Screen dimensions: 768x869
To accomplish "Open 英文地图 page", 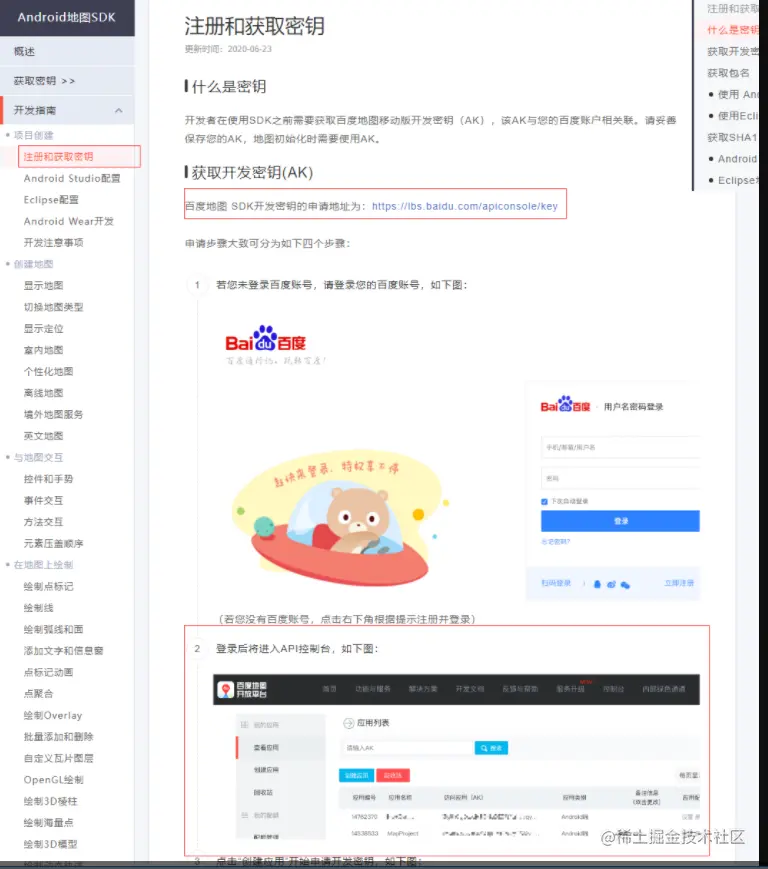I will click(43, 436).
